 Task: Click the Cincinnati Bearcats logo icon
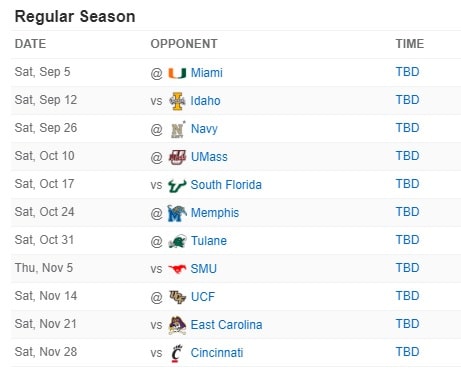[x=177, y=353]
